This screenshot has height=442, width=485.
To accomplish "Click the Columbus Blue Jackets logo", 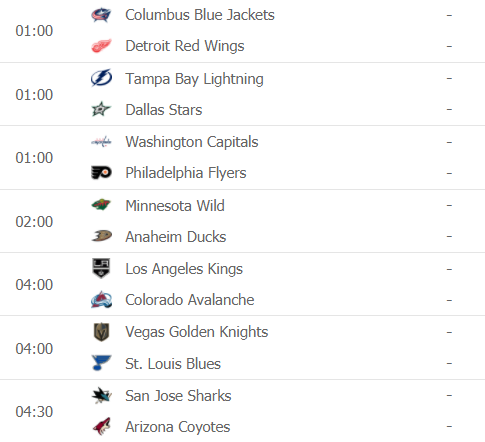I will [x=101, y=15].
